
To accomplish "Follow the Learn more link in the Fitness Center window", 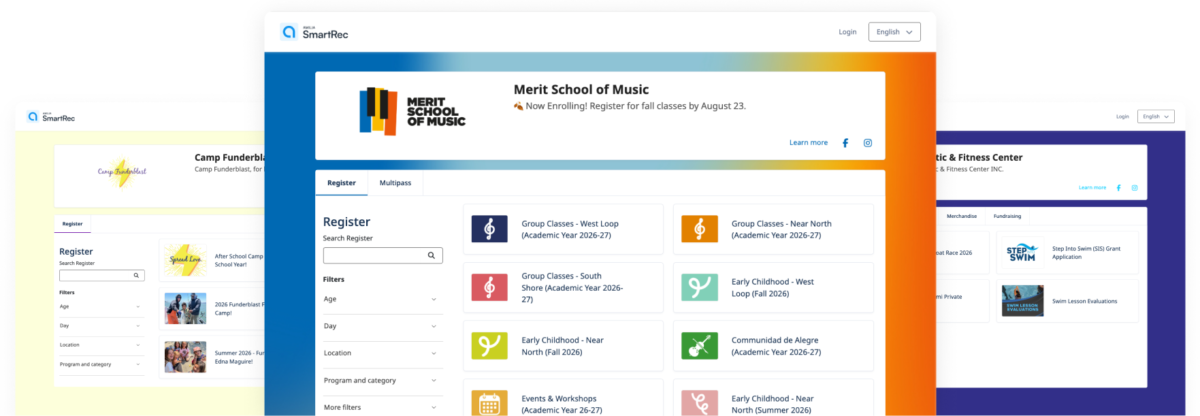I will [1092, 187].
